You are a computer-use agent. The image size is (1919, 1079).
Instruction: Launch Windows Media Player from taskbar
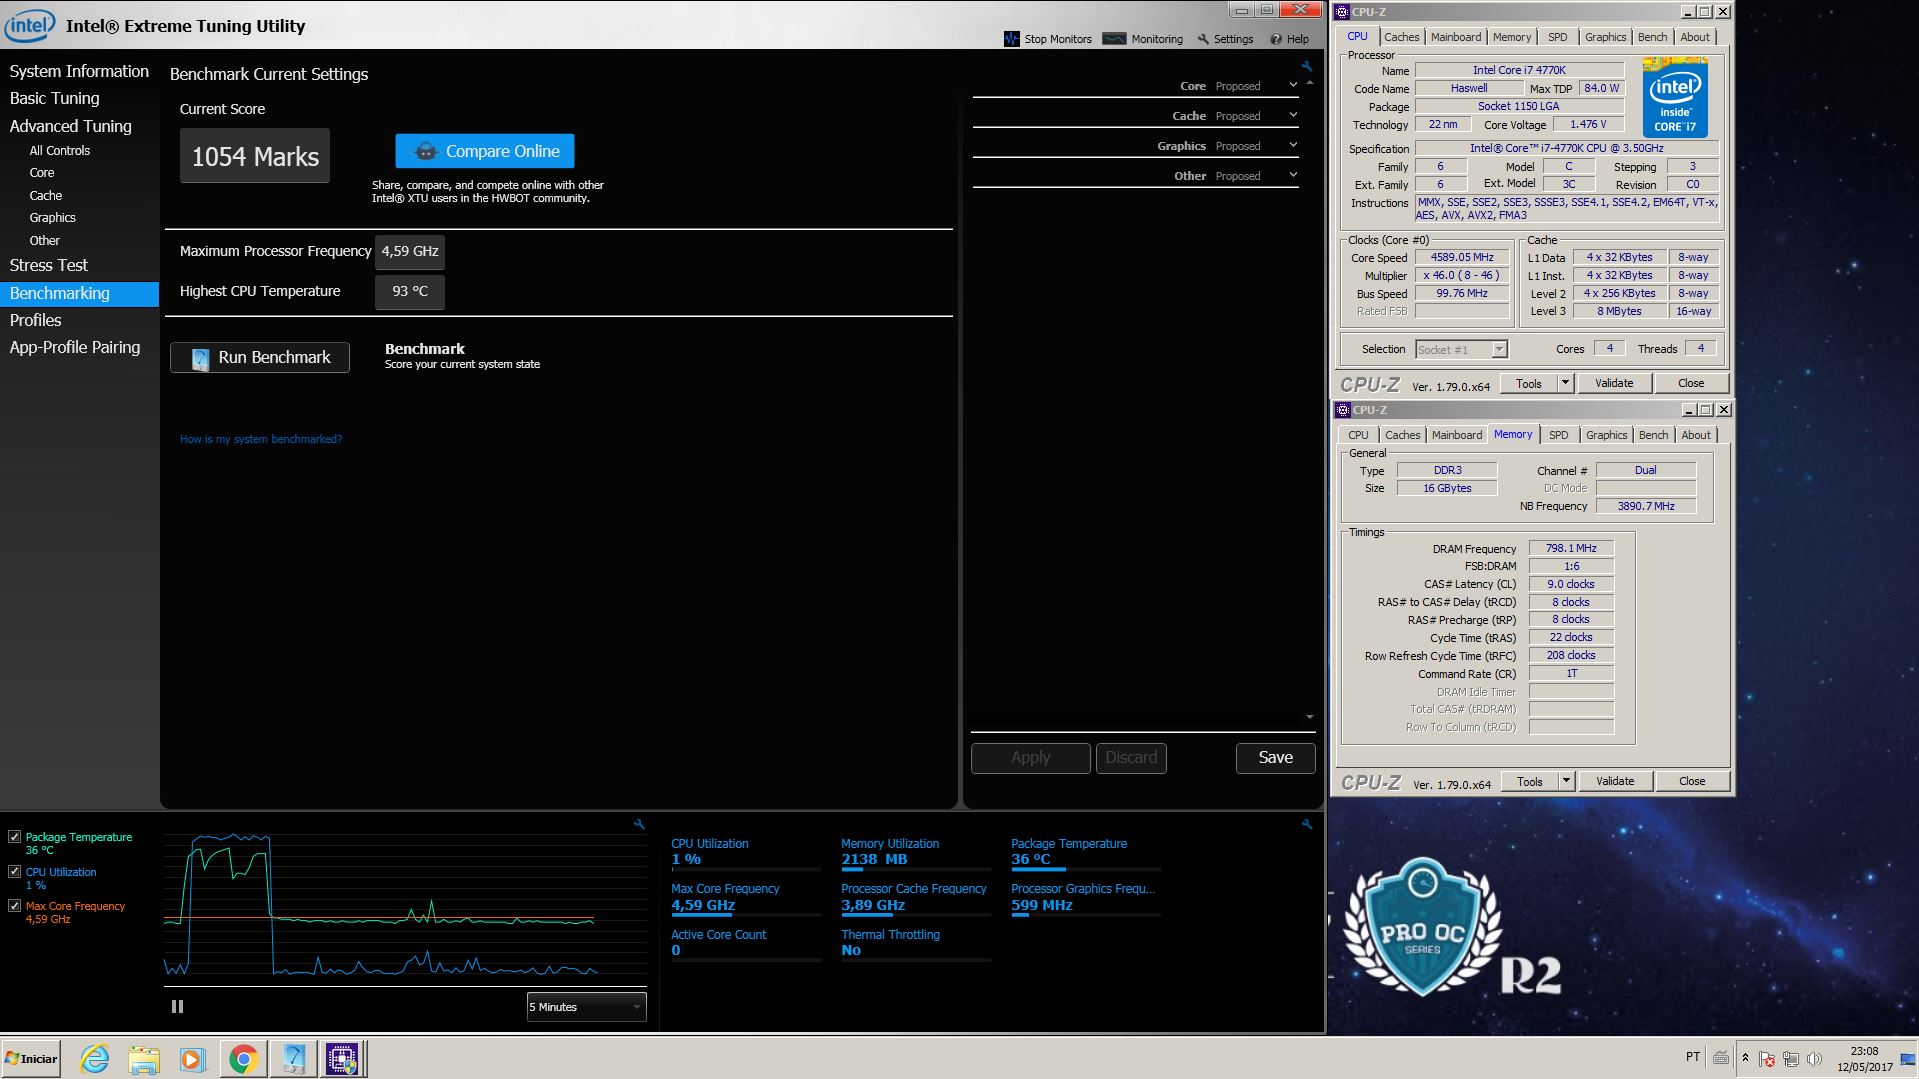[193, 1059]
